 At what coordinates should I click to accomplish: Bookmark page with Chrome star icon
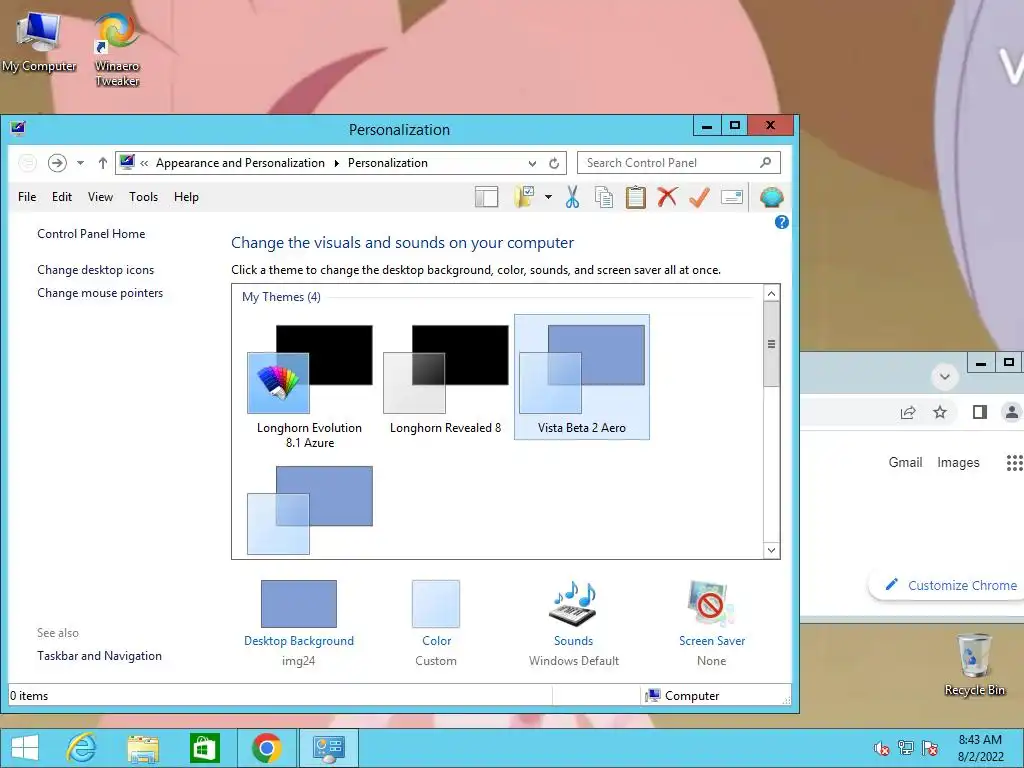tap(940, 412)
